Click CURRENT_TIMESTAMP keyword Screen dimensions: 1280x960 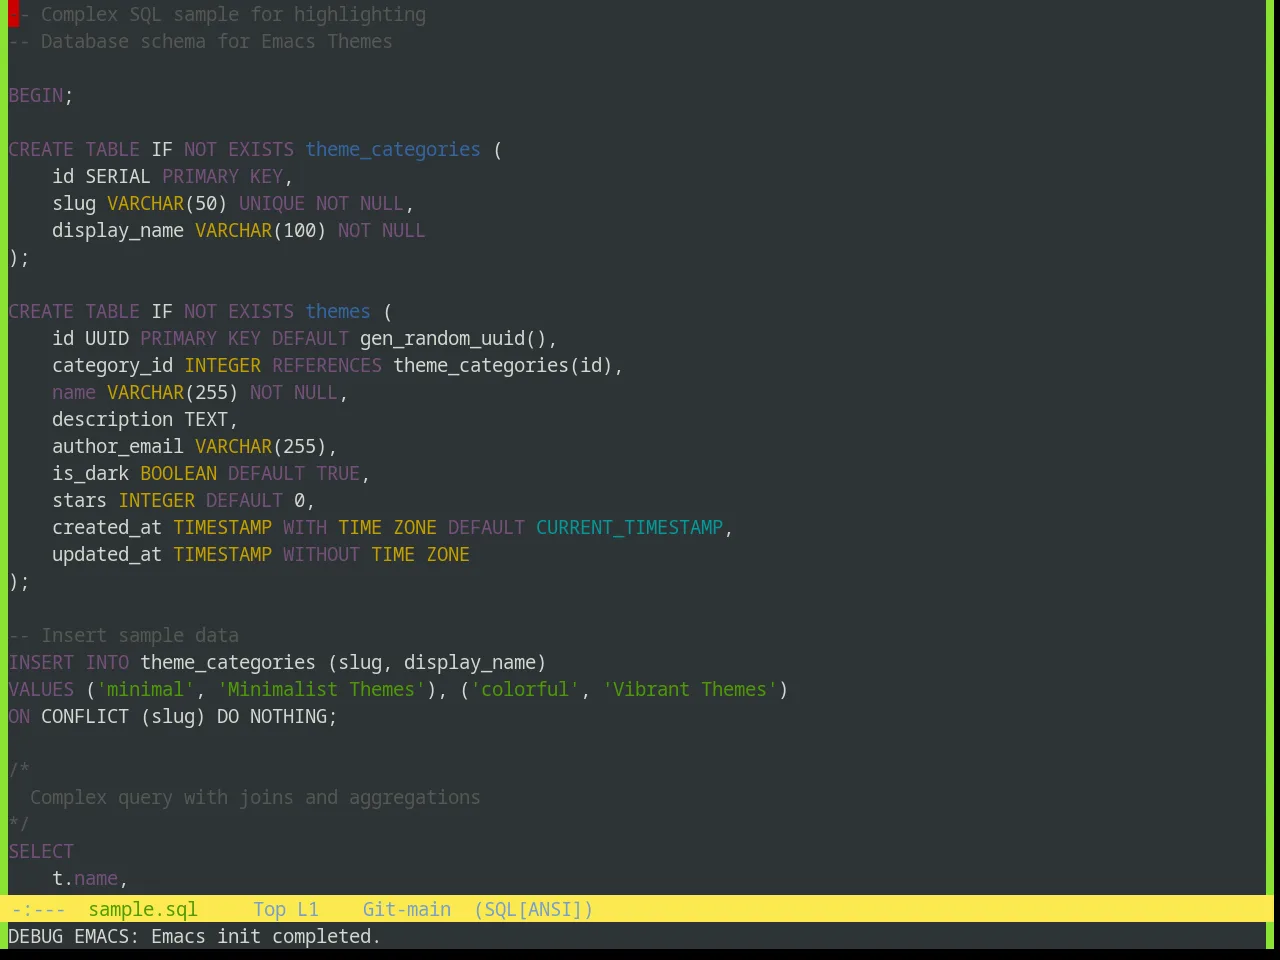(629, 527)
